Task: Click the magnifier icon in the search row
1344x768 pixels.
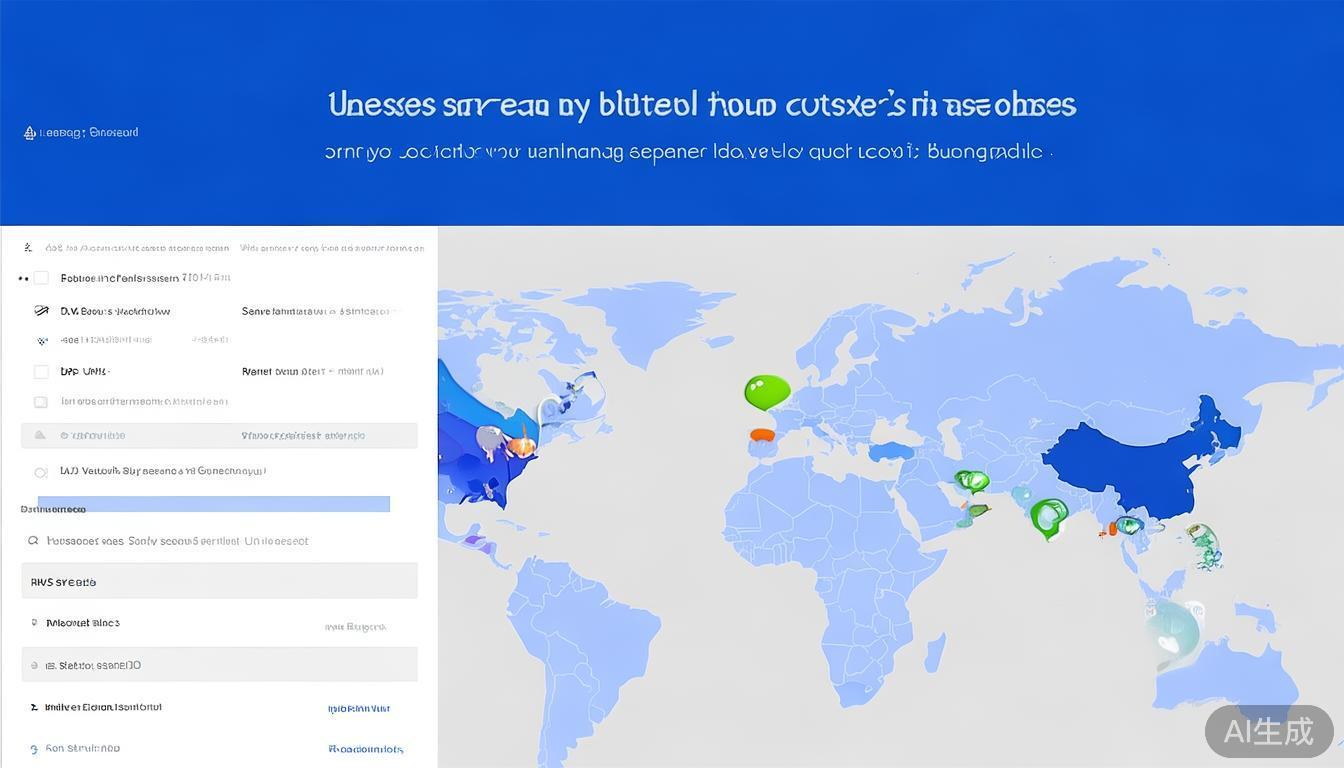Action: (x=33, y=541)
